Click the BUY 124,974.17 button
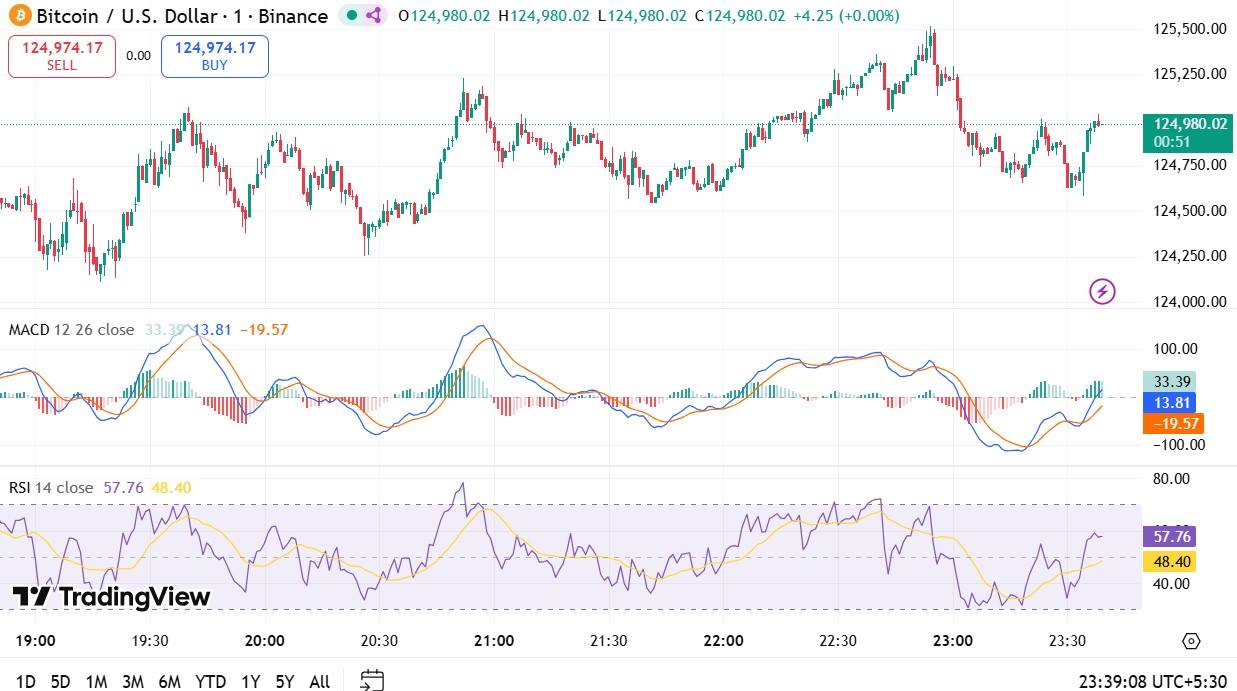Image resolution: width=1237 pixels, height=691 pixels. tap(214, 56)
